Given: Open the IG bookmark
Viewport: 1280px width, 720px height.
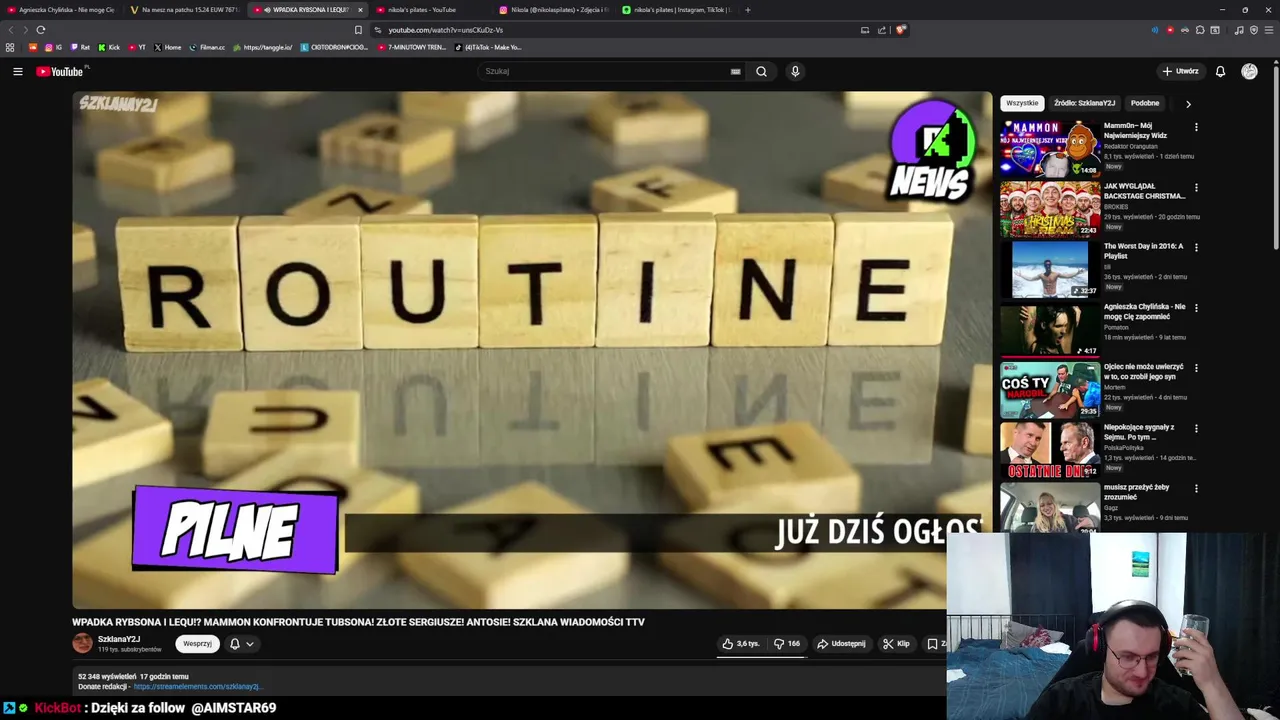Looking at the screenshot, I should [53, 47].
